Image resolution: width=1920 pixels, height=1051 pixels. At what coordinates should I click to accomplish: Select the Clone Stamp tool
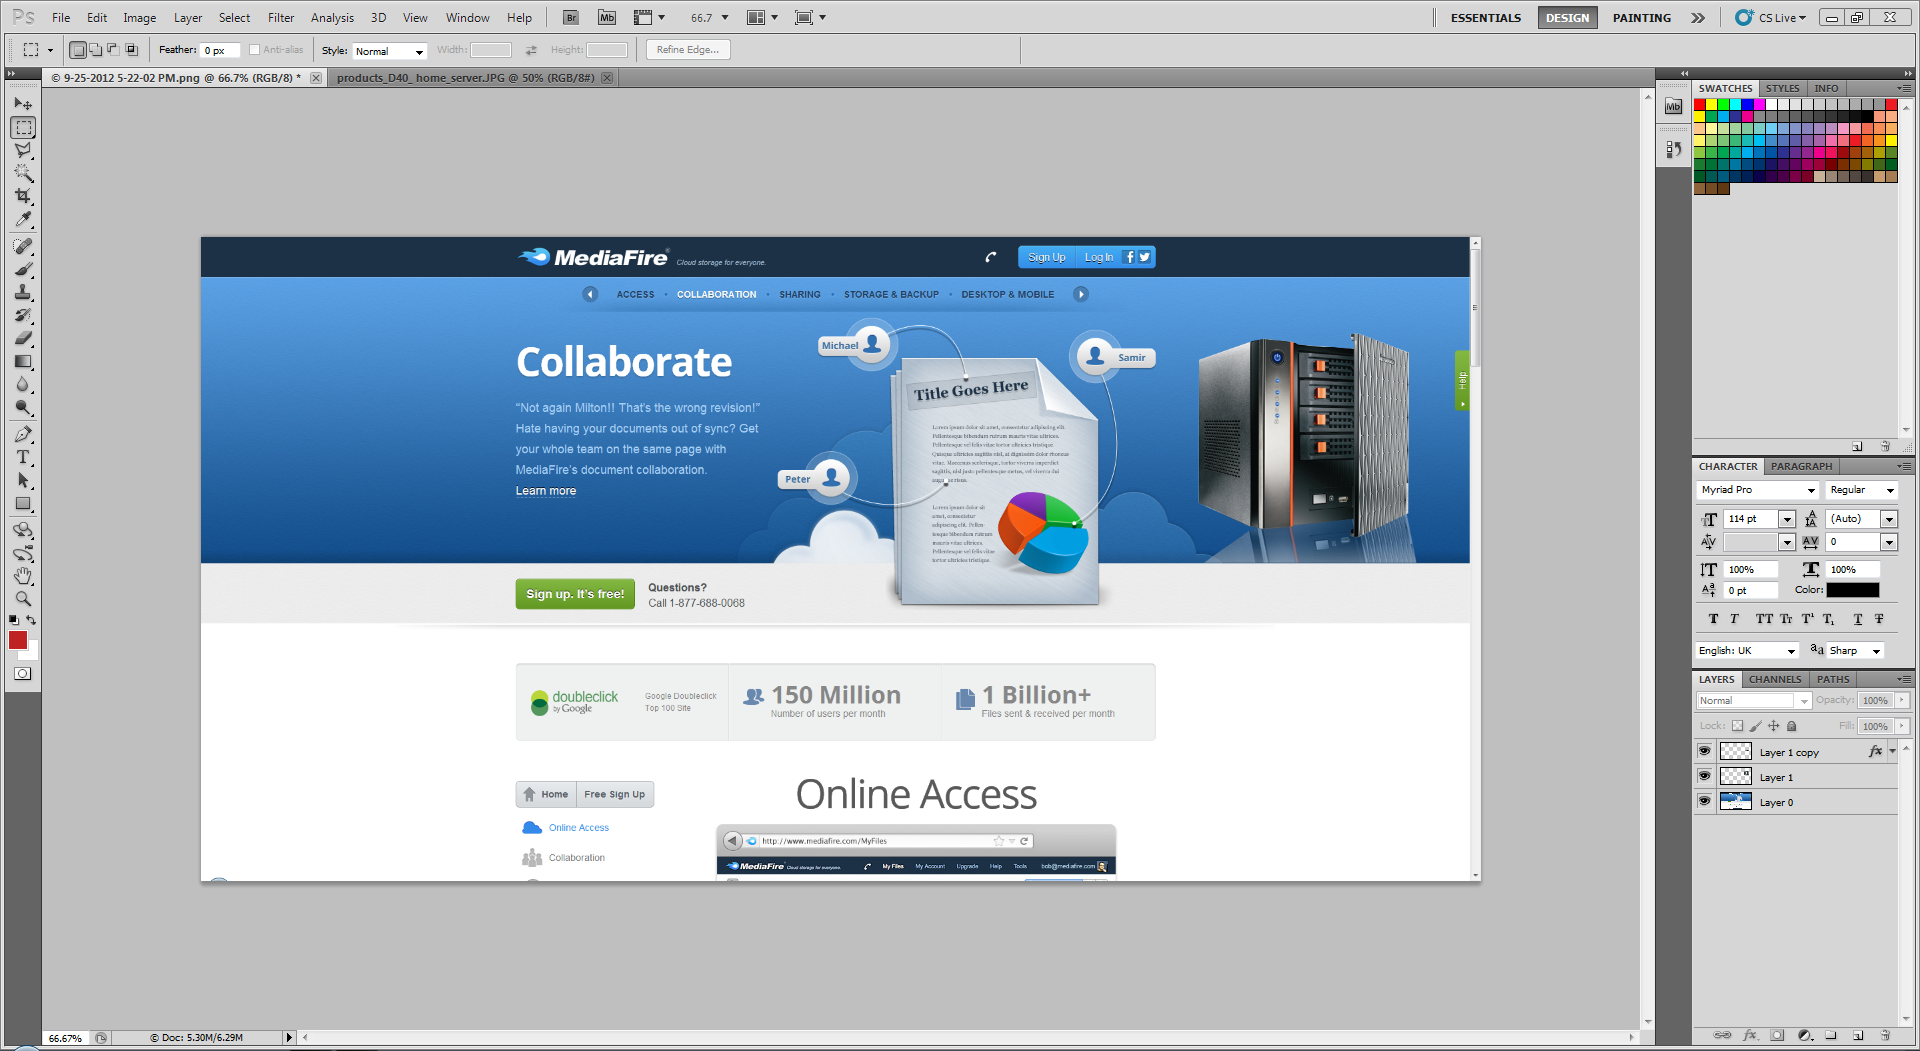(x=23, y=292)
